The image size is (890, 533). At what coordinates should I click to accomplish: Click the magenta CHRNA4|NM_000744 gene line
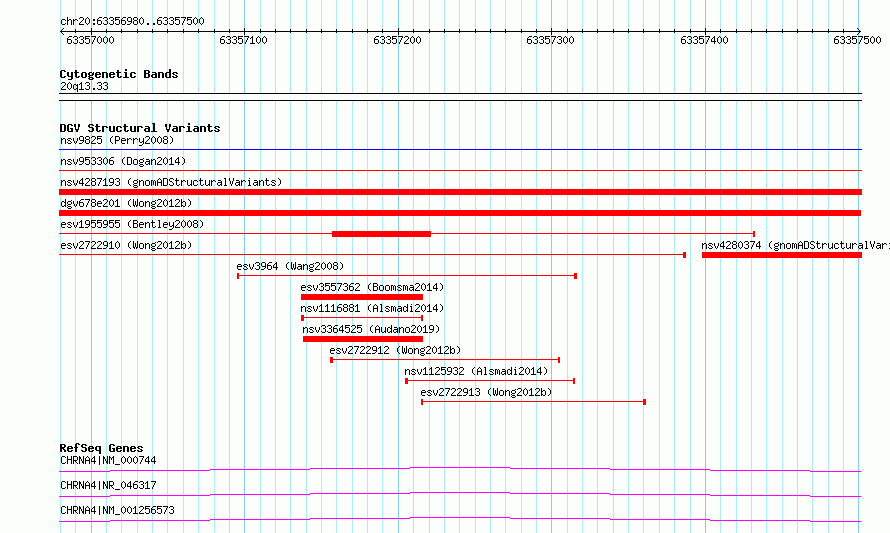460,469
